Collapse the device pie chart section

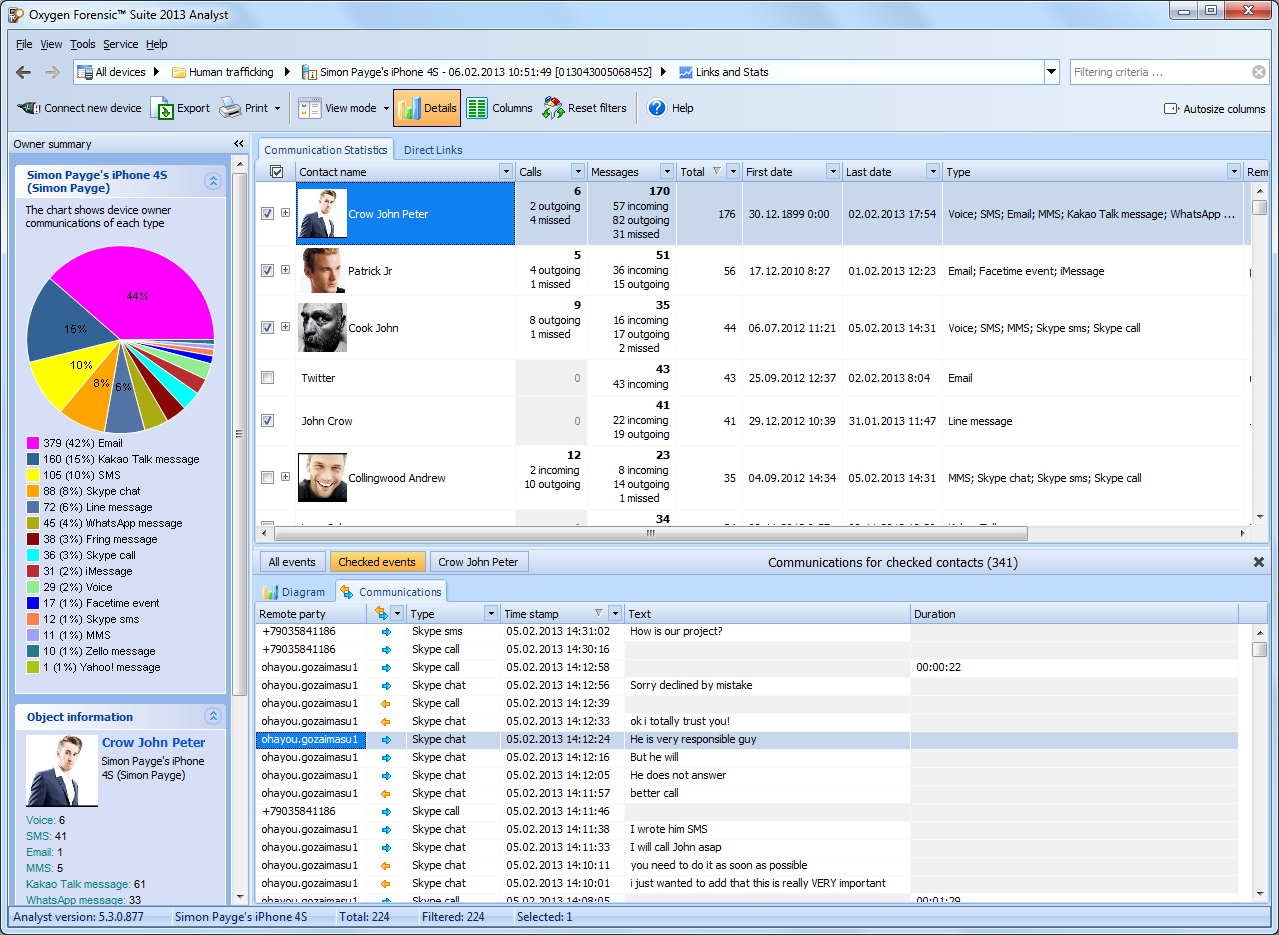(213, 181)
